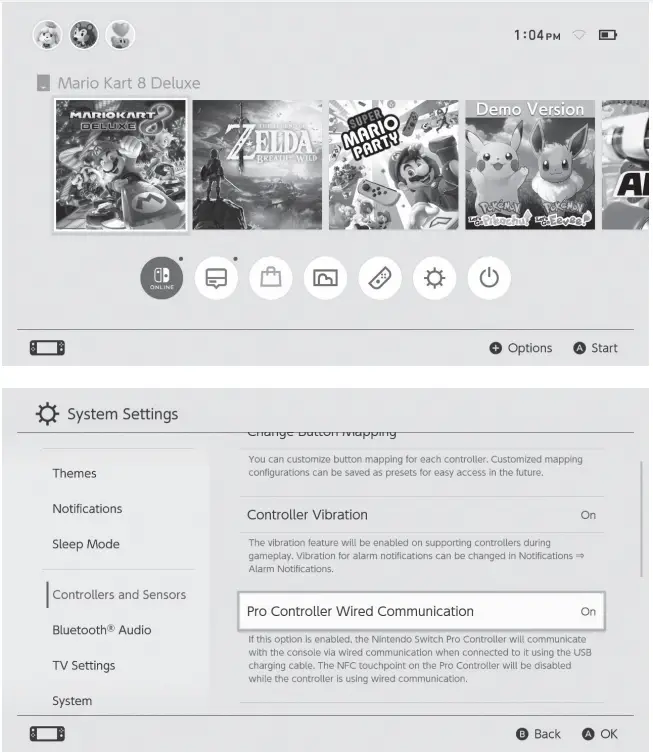Image resolution: width=653 pixels, height=753 pixels.
Task: Toggle Pro Controller Wired Communication setting
Action: (422, 611)
